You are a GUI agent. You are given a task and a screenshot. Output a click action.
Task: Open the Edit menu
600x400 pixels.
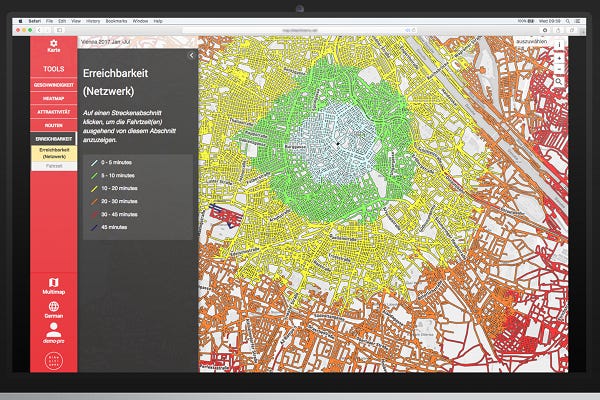click(62, 21)
